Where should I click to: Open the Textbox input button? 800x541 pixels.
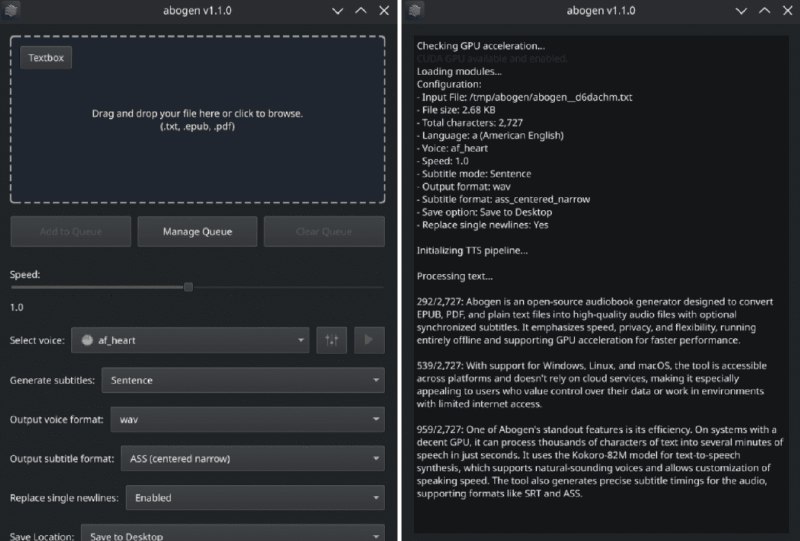click(46, 58)
